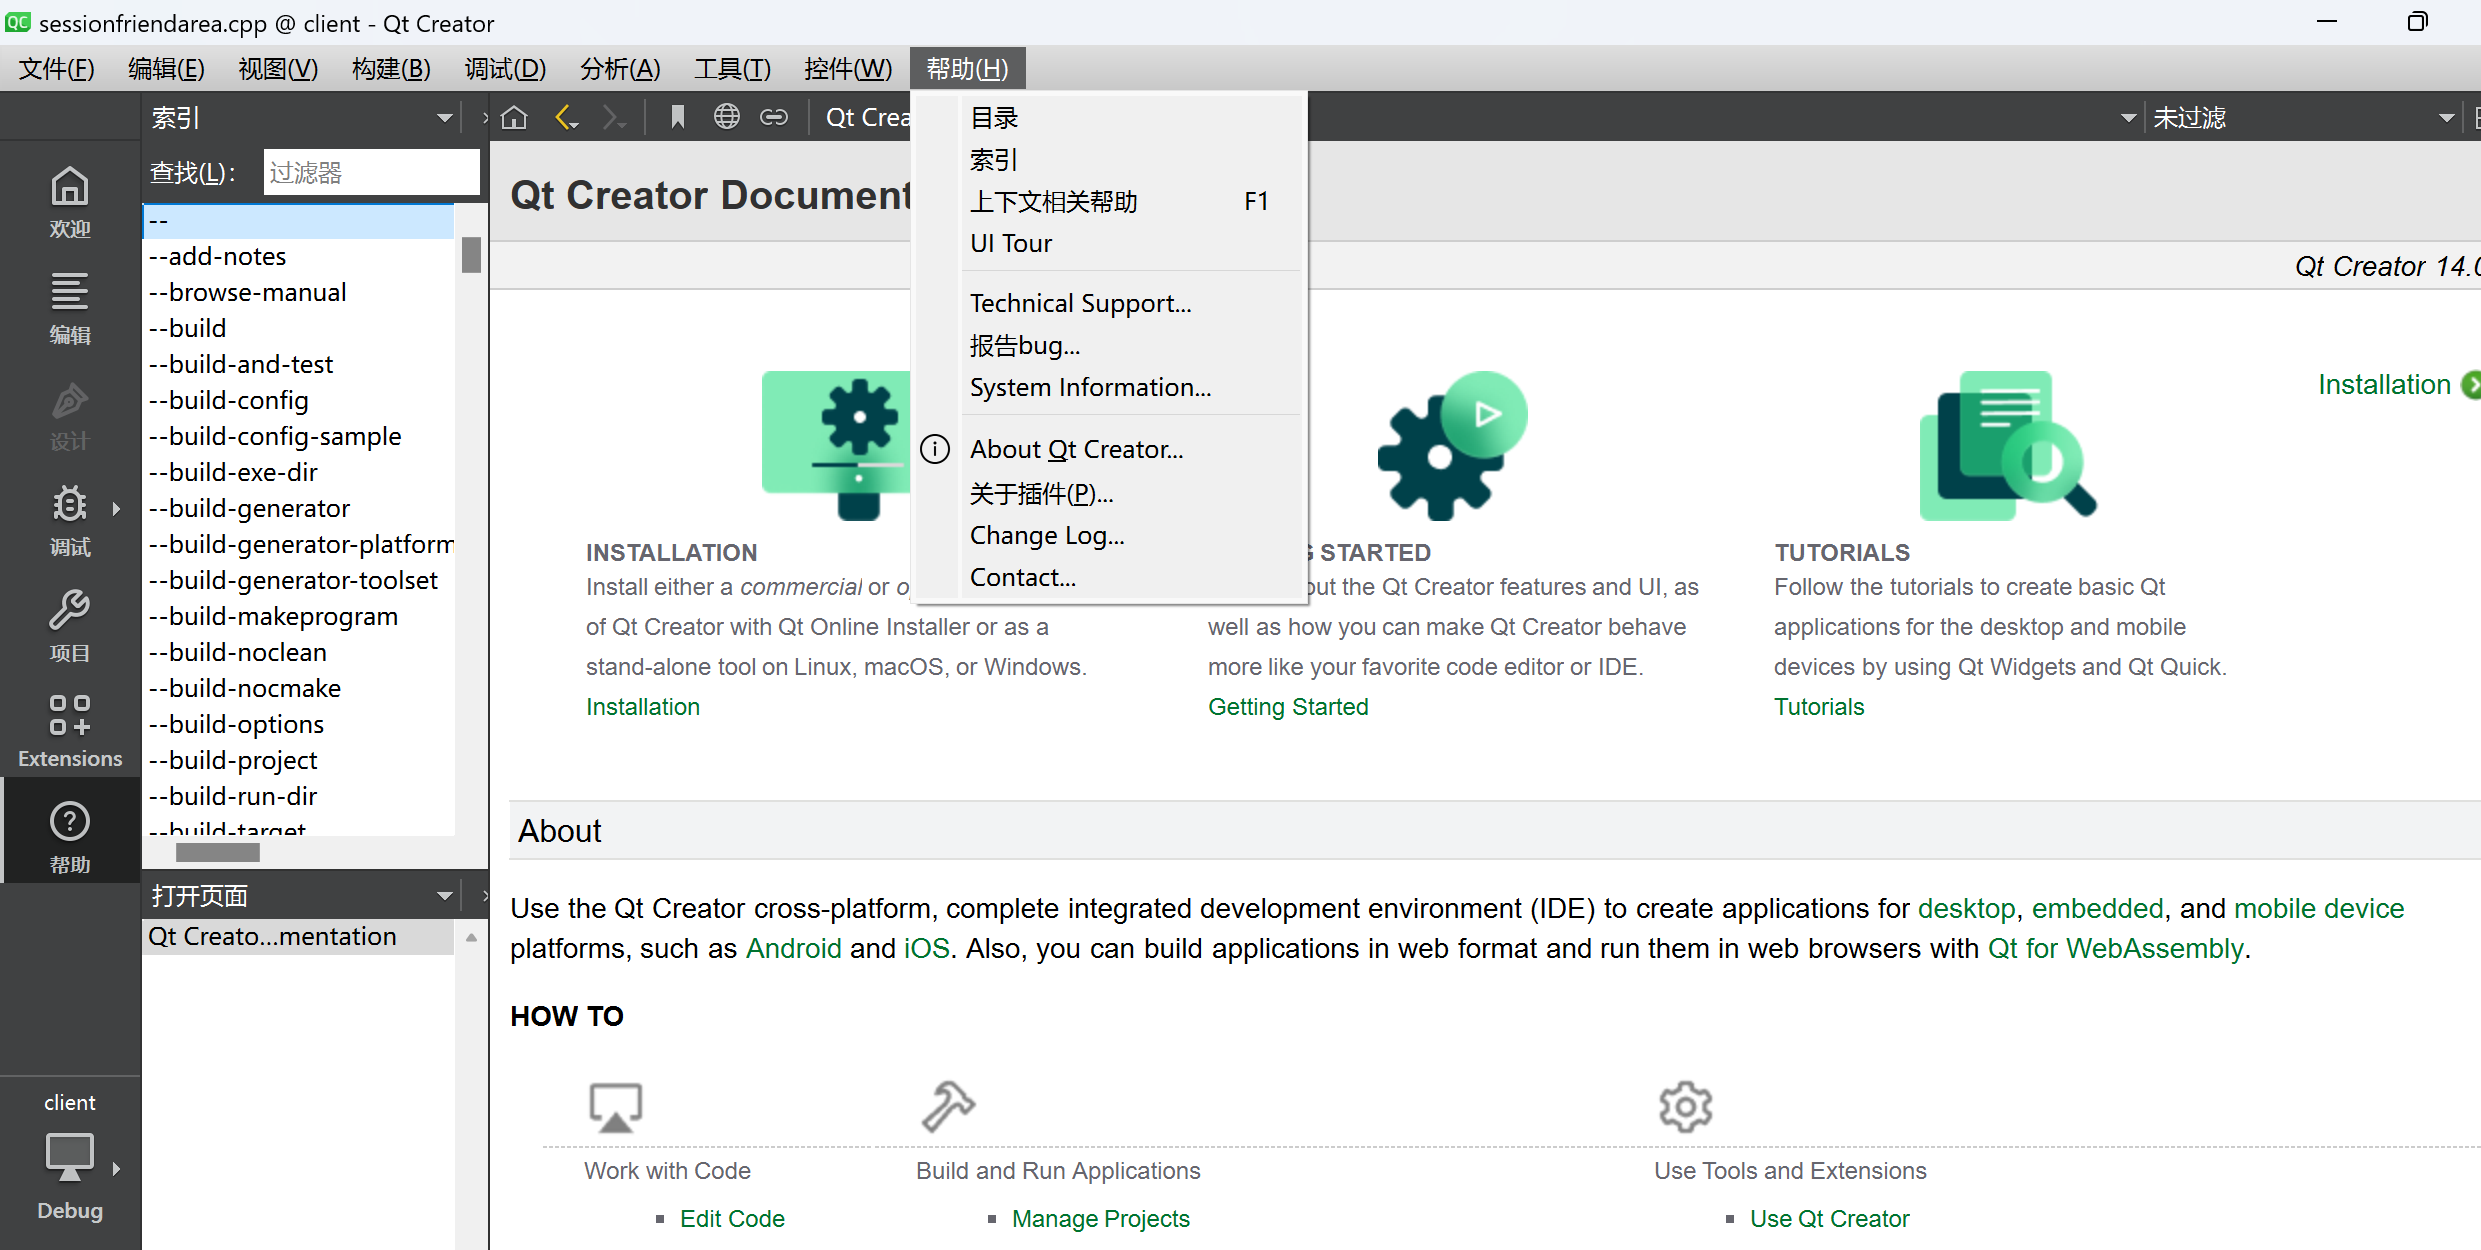Click the link chain icon in help toolbar
The image size is (2481, 1250).
pyautogui.click(x=774, y=117)
